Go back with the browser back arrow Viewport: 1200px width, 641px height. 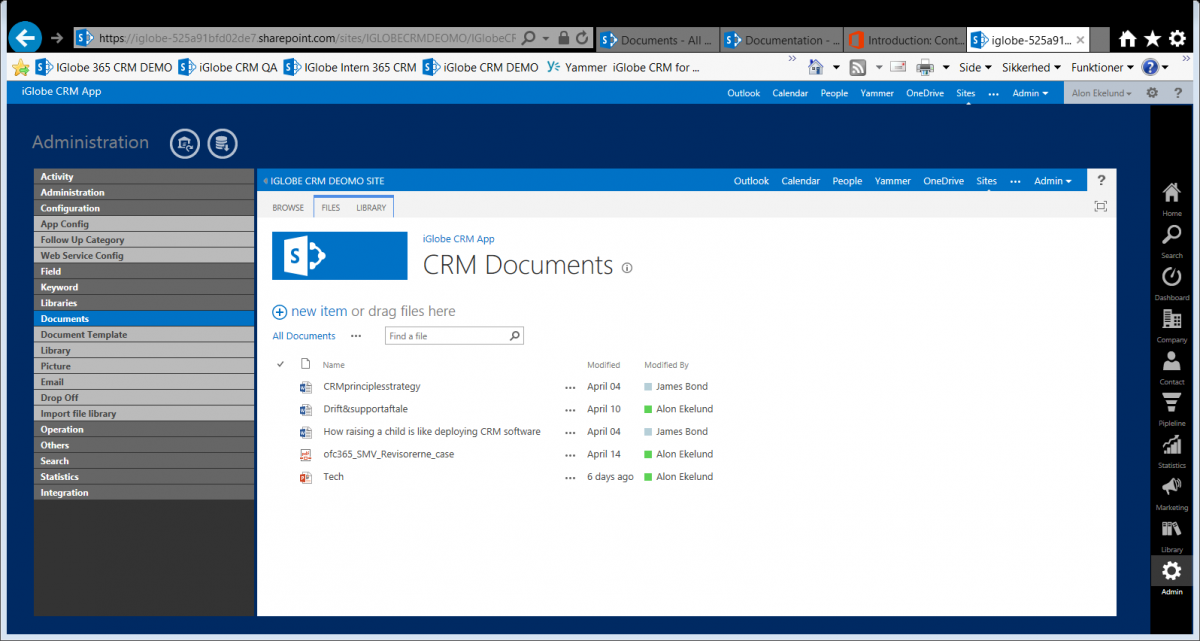tap(24, 38)
